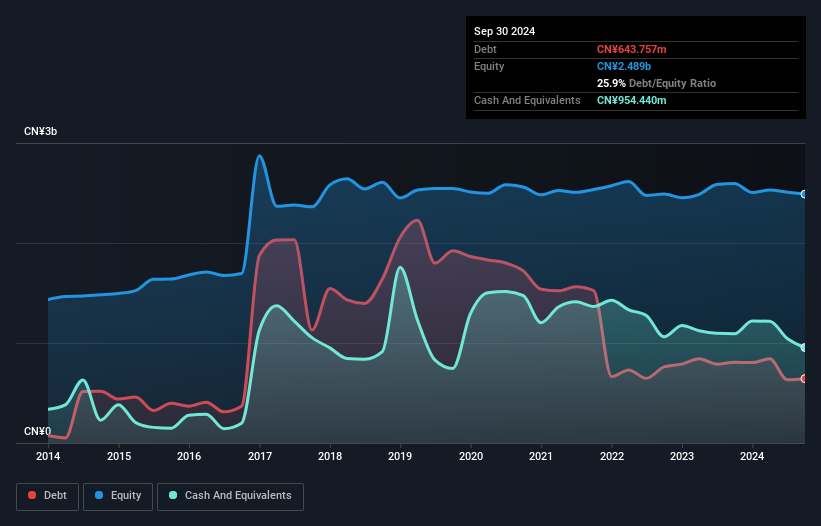This screenshot has height=526, width=821.
Task: Click the blue Equity legend dot
Action: pos(99,495)
